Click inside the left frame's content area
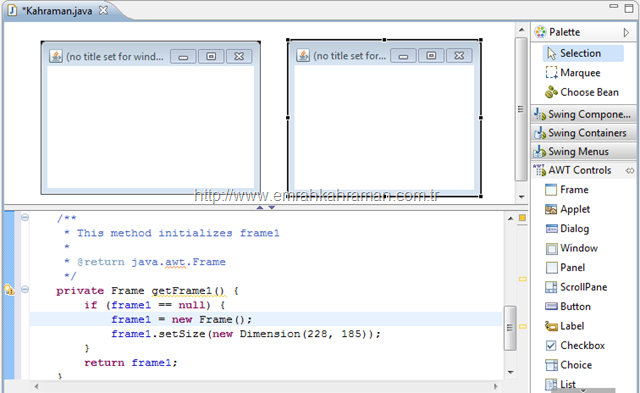 point(151,127)
